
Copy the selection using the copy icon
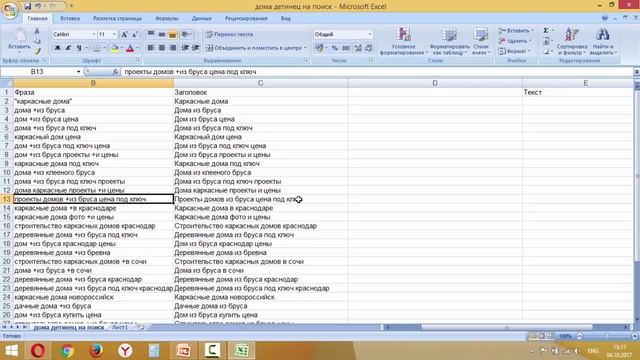point(37,41)
